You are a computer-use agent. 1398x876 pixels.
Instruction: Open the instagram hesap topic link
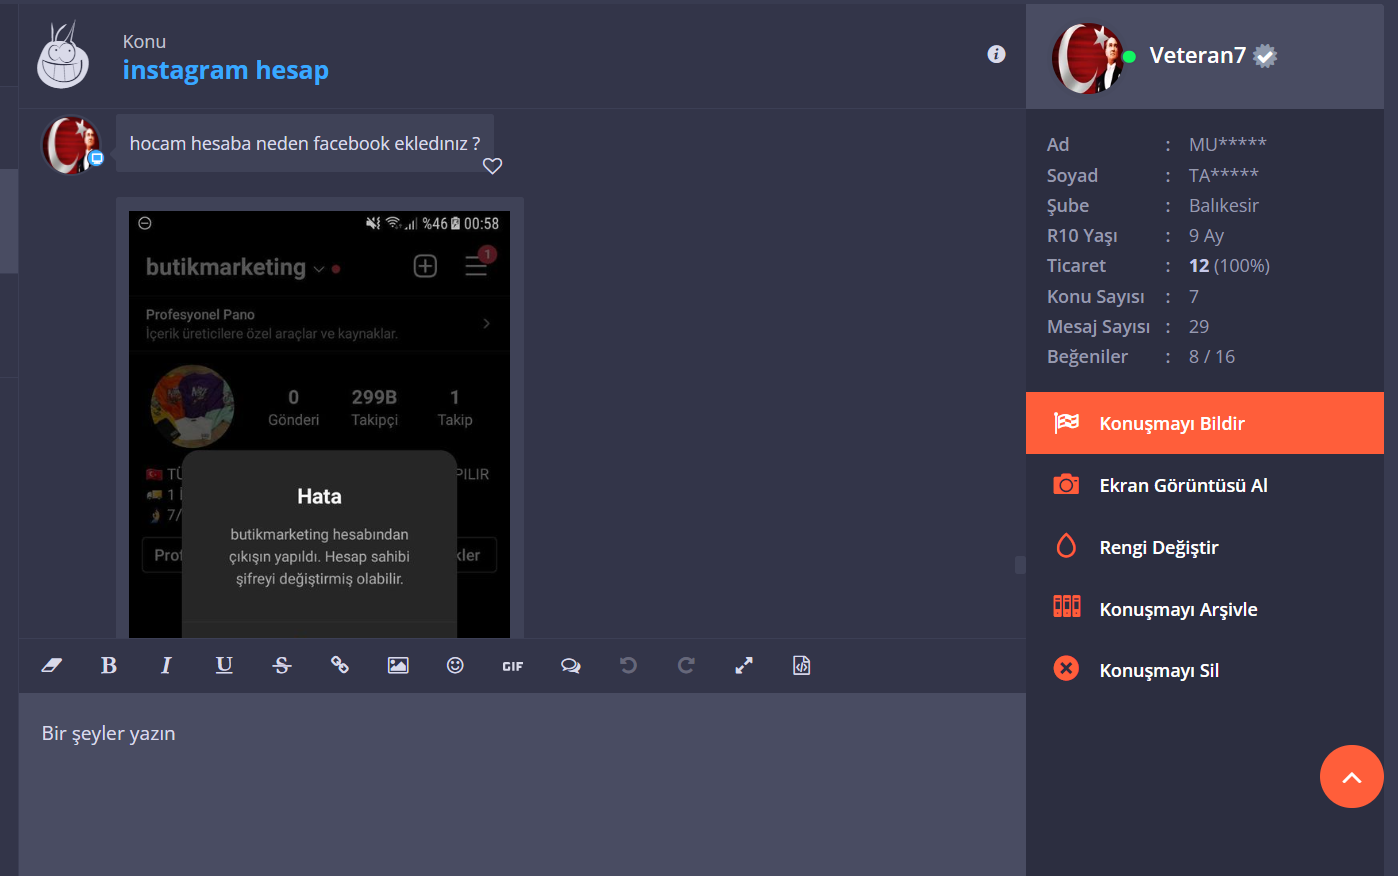pyautogui.click(x=226, y=70)
